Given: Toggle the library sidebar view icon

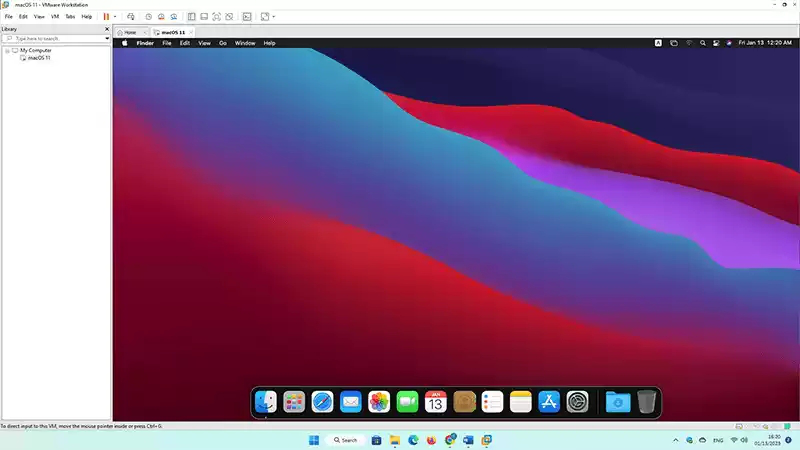Looking at the screenshot, I should pyautogui.click(x=191, y=17).
